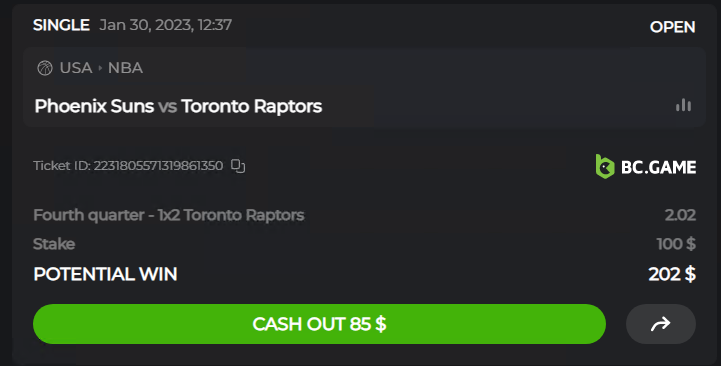Click the POTENTIAL WIN label

point(105,274)
